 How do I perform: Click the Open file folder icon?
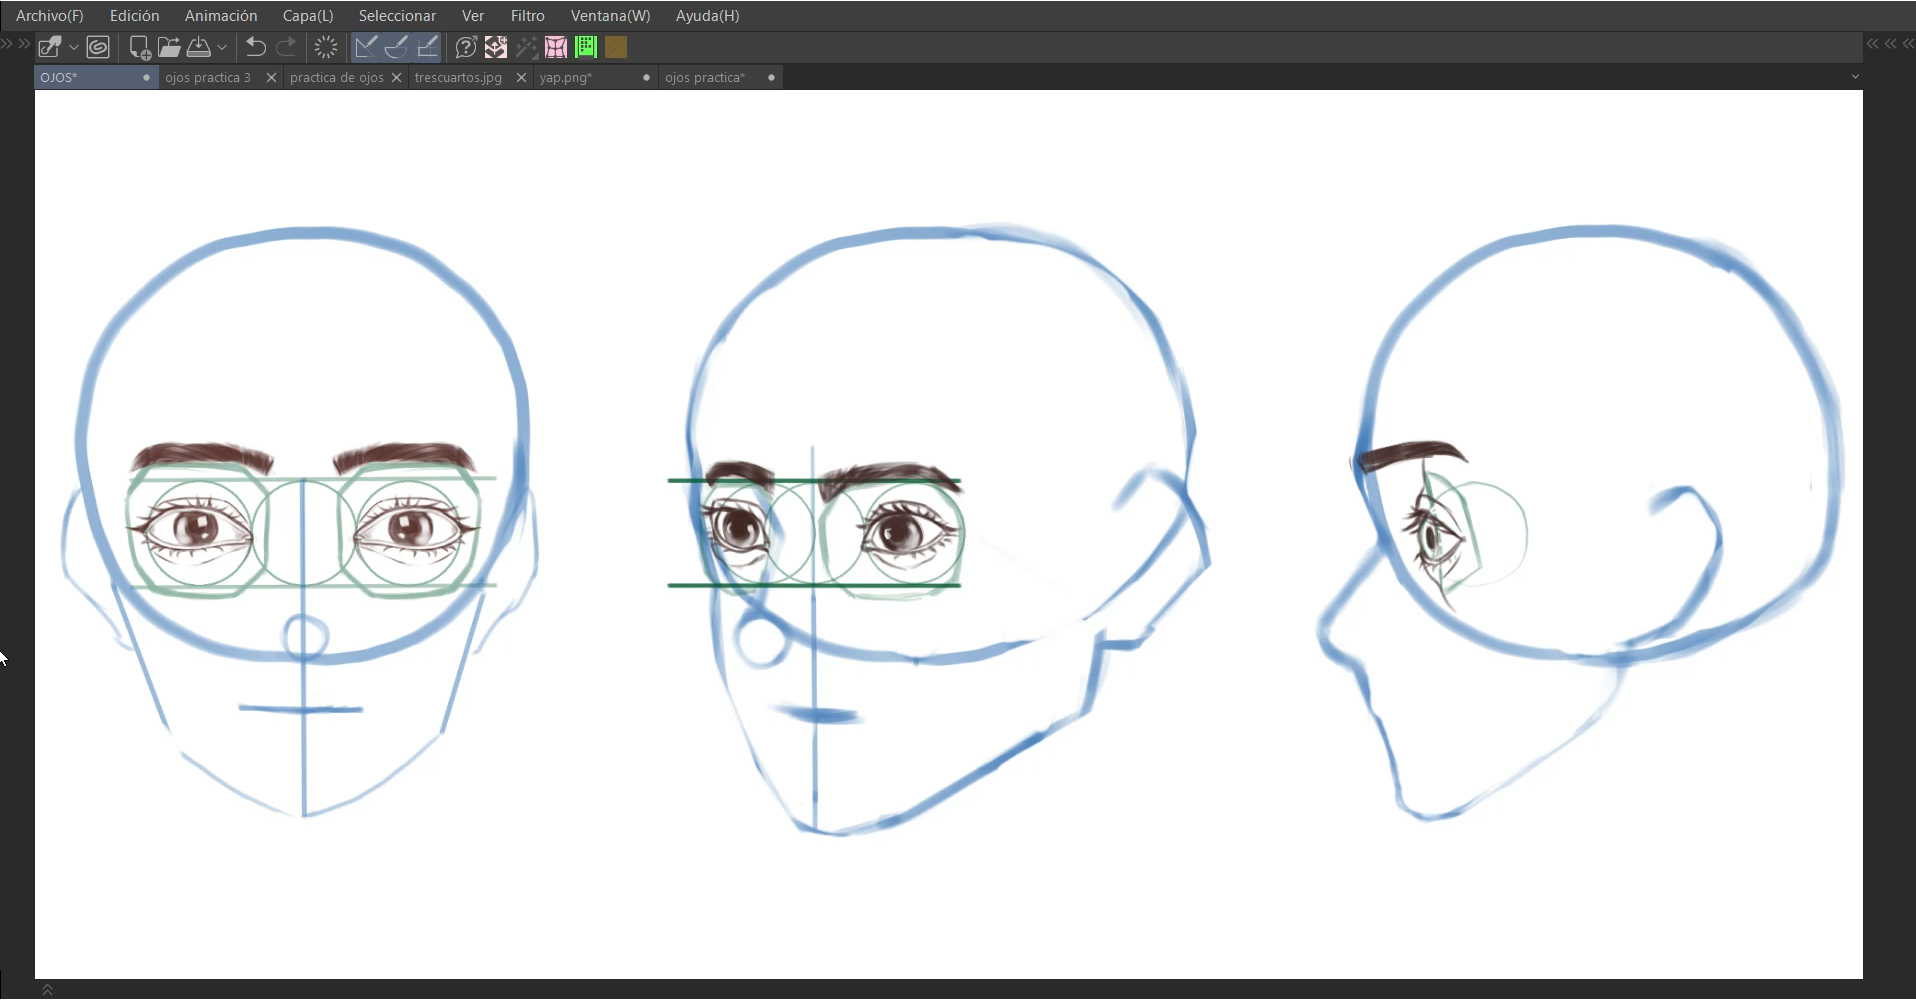(x=169, y=47)
